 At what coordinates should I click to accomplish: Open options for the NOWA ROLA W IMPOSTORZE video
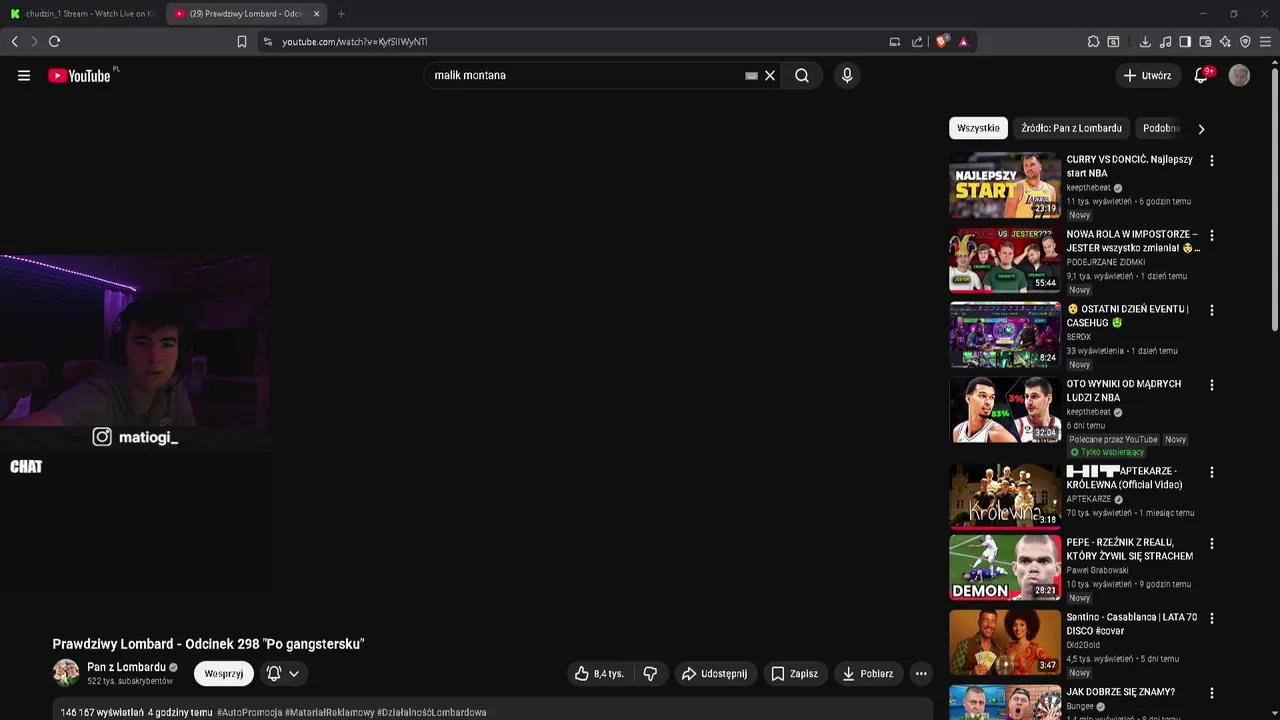(x=1212, y=235)
